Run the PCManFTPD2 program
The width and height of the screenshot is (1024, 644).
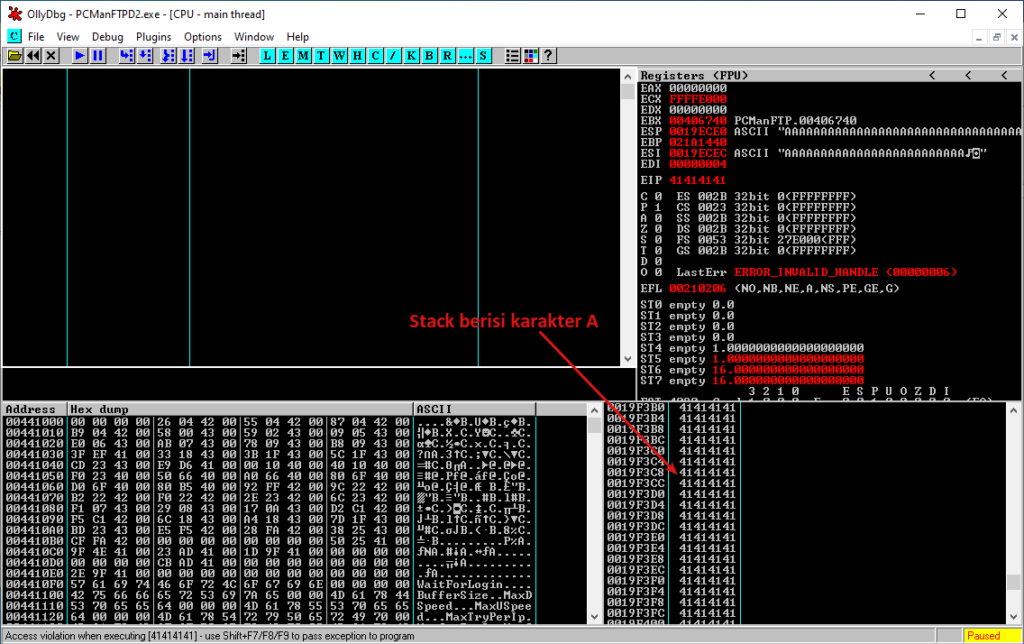point(78,55)
